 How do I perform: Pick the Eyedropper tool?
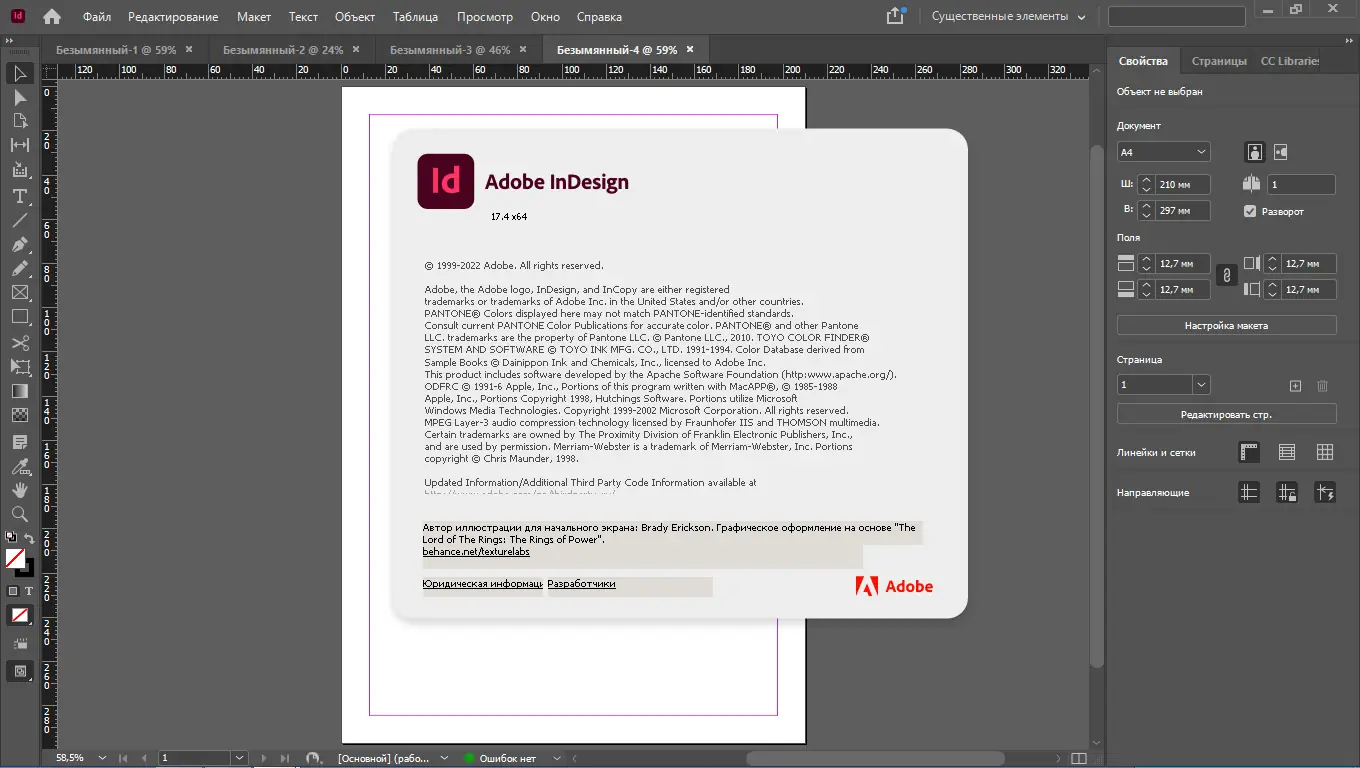pos(19,465)
